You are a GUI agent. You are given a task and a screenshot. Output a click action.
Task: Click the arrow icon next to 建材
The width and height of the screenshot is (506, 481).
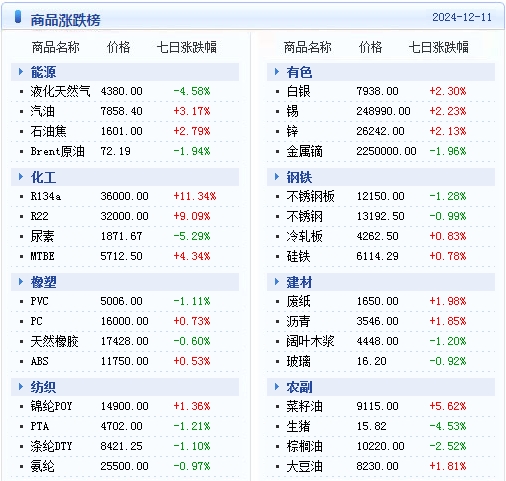277,282
